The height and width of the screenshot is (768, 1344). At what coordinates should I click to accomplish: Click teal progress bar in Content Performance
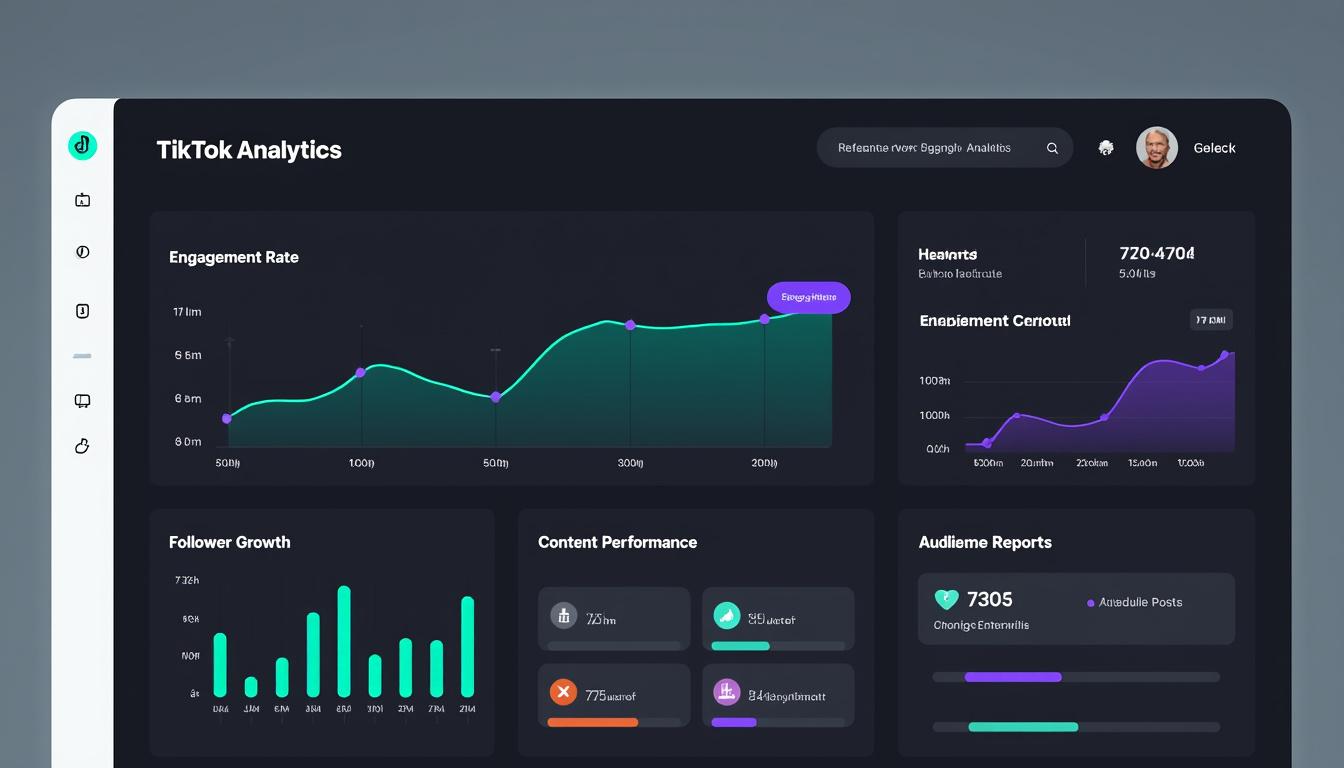[x=740, y=646]
